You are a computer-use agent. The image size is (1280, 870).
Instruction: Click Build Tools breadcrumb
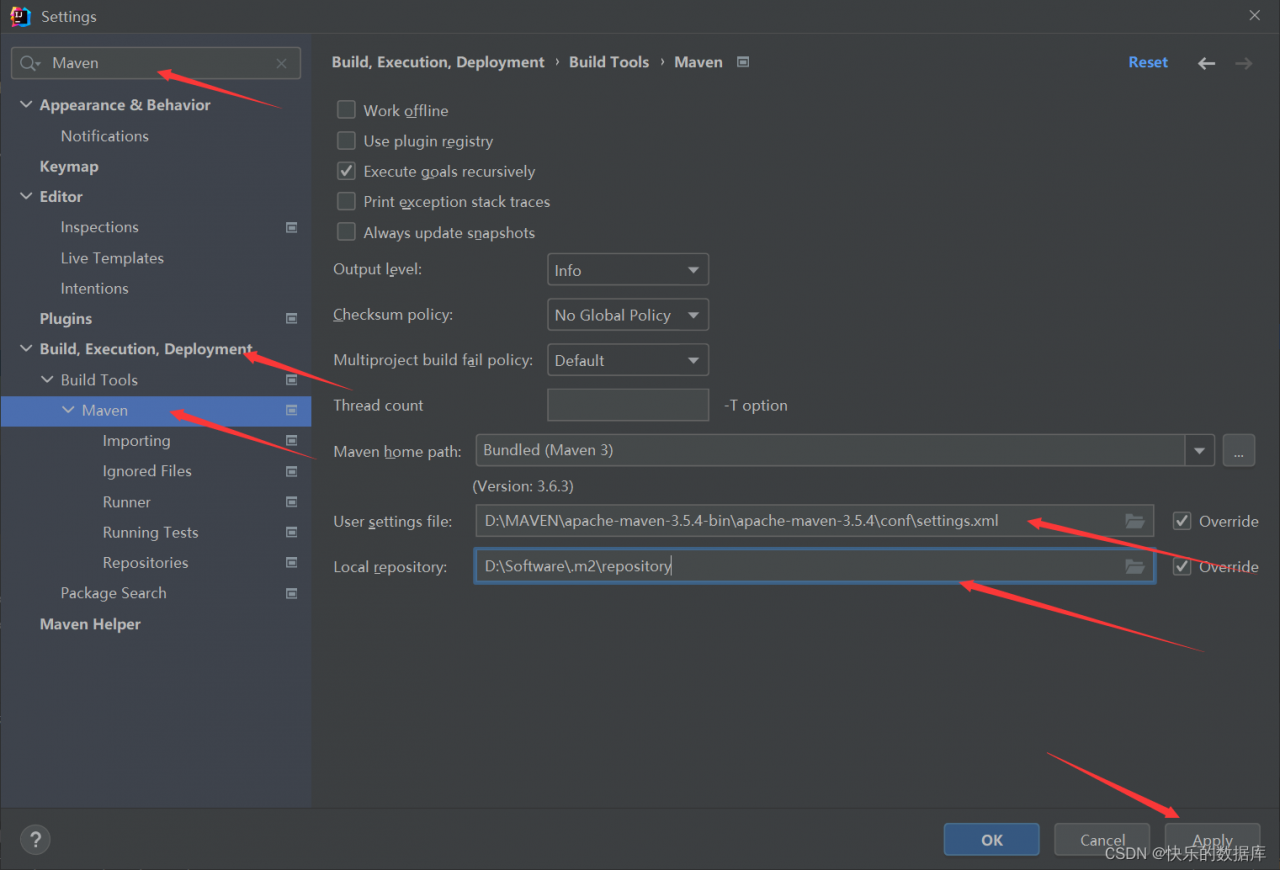click(609, 62)
